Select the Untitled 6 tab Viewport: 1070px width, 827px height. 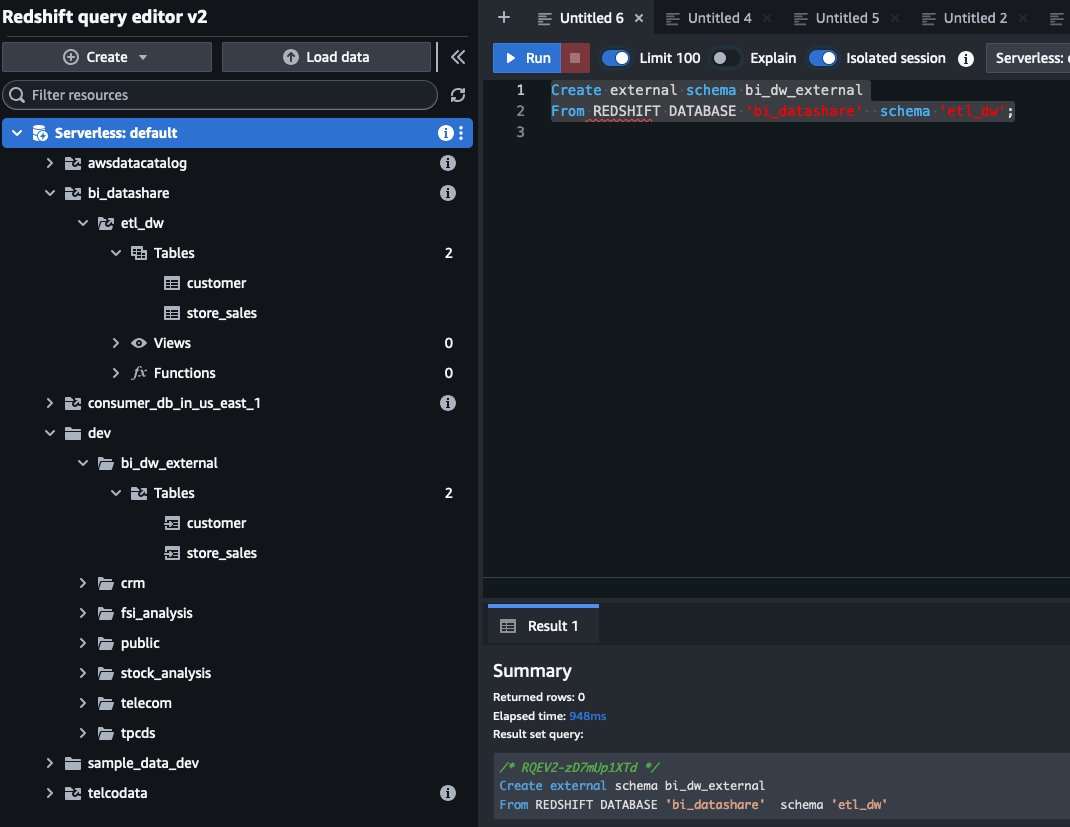pyautogui.click(x=591, y=18)
